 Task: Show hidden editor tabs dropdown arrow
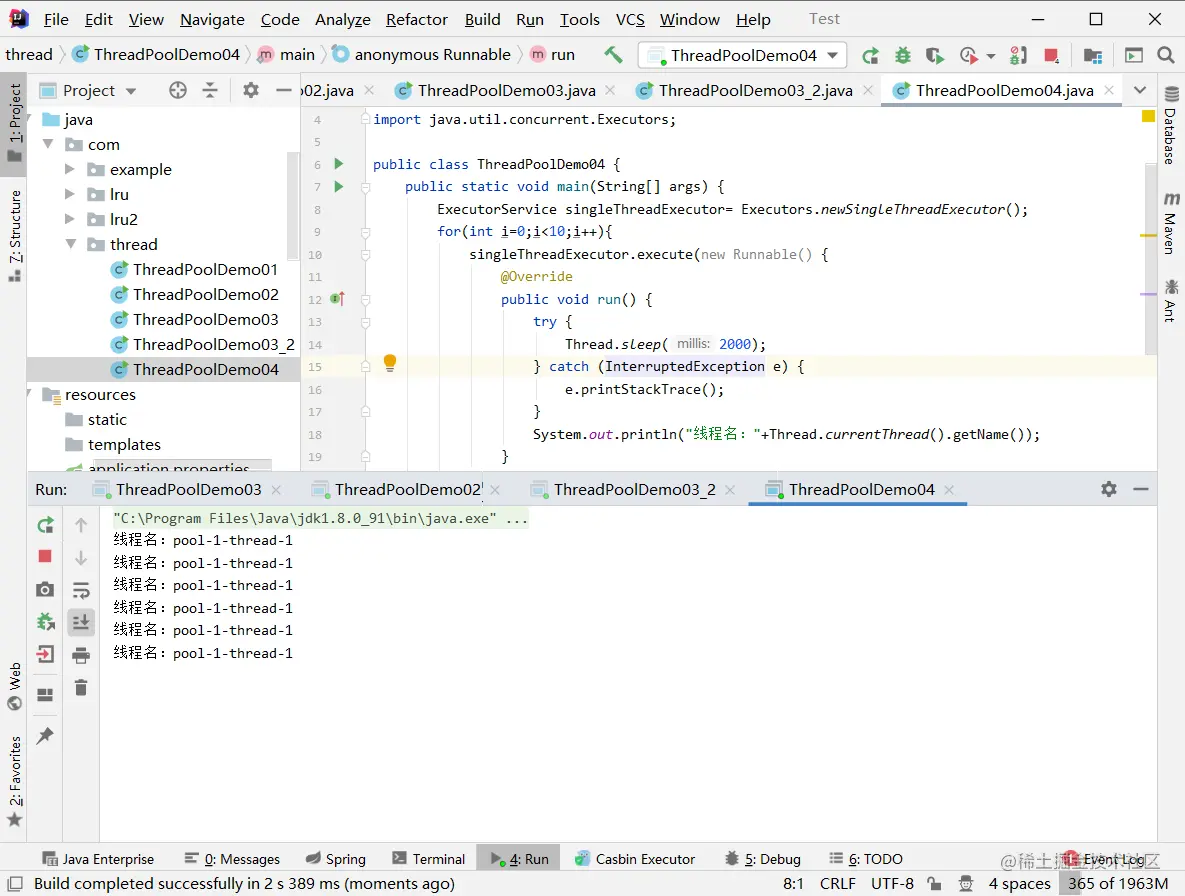[1140, 90]
